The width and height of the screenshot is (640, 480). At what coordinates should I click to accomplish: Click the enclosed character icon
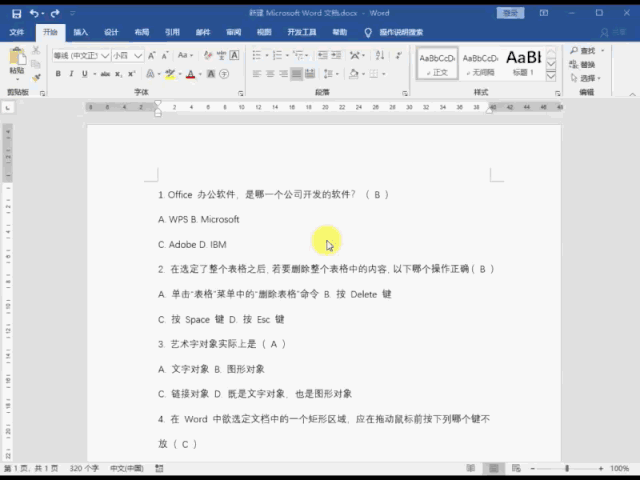click(x=224, y=74)
